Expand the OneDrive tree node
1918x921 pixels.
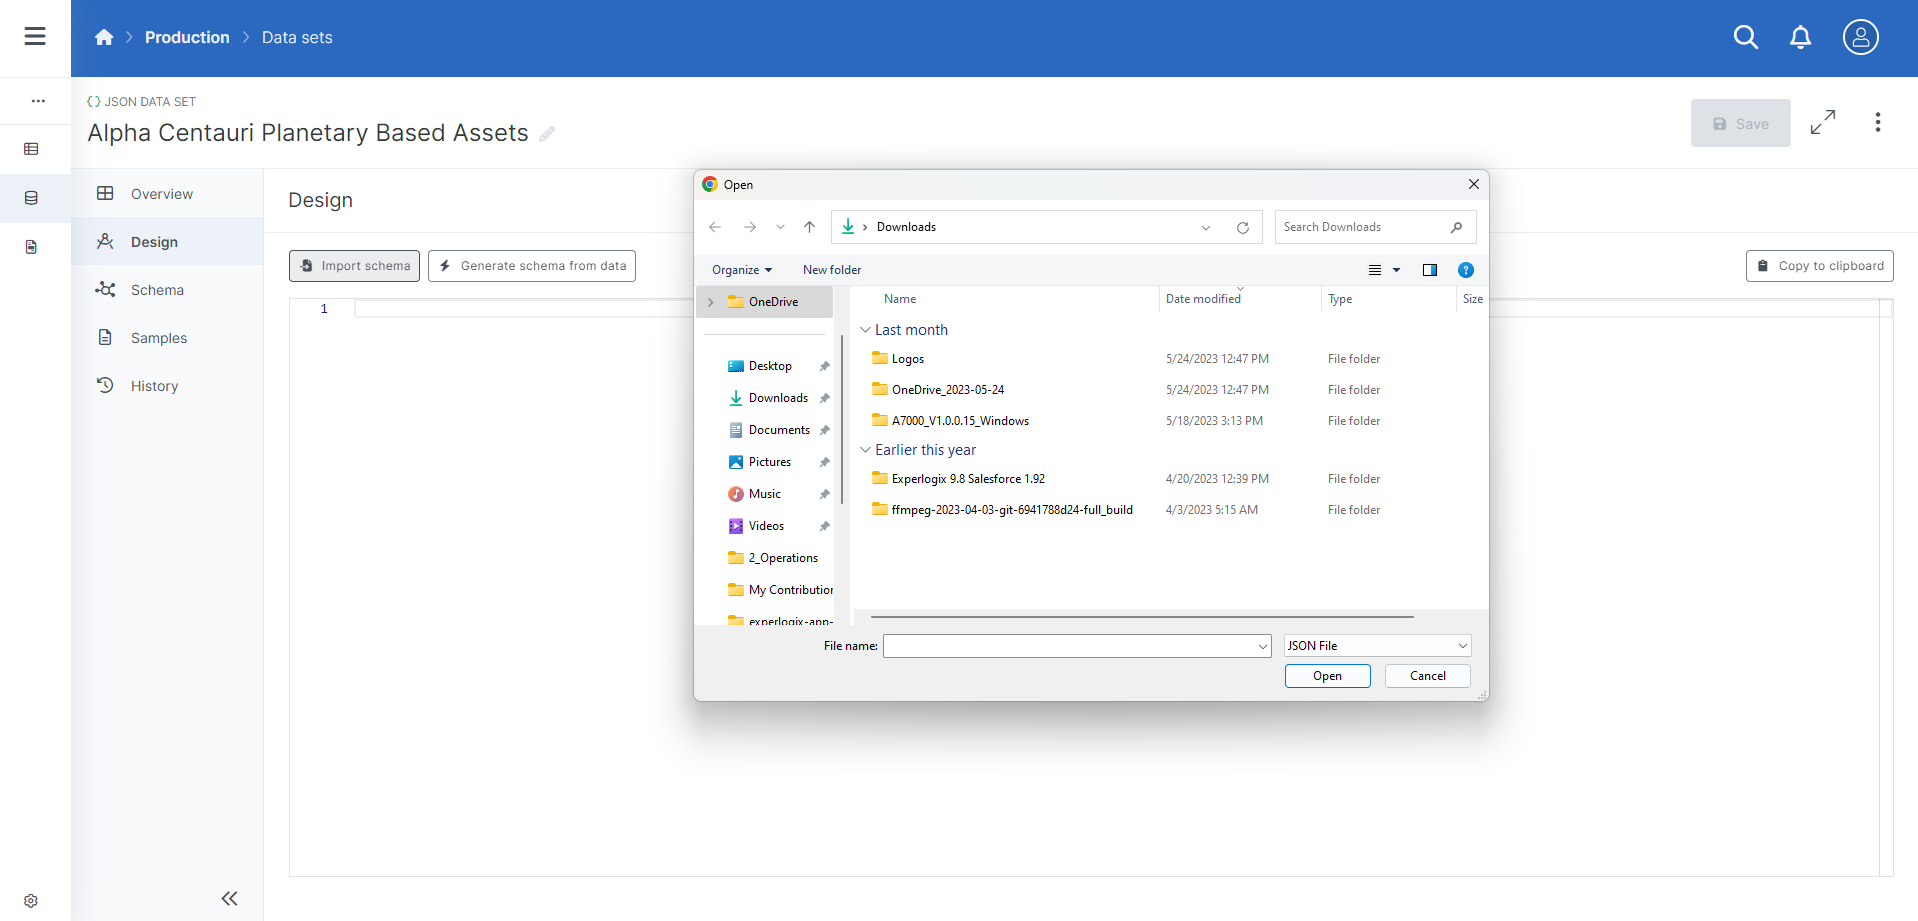pos(711,302)
